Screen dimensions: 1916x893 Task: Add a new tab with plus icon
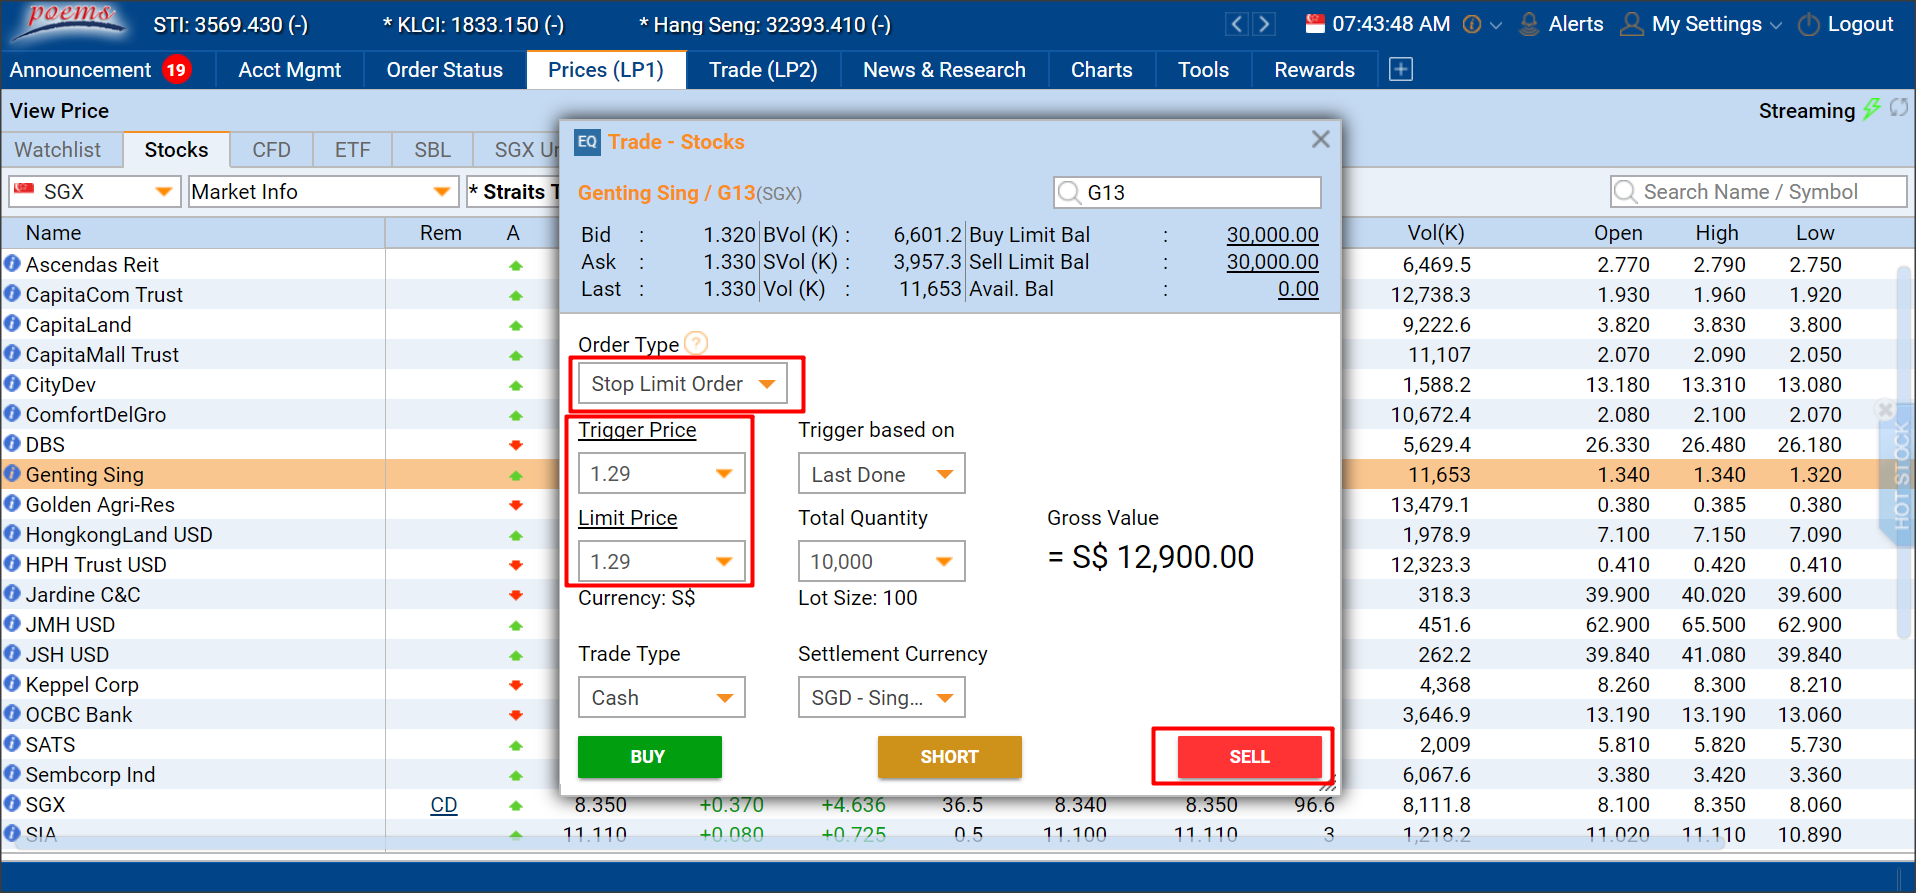pos(1401,69)
